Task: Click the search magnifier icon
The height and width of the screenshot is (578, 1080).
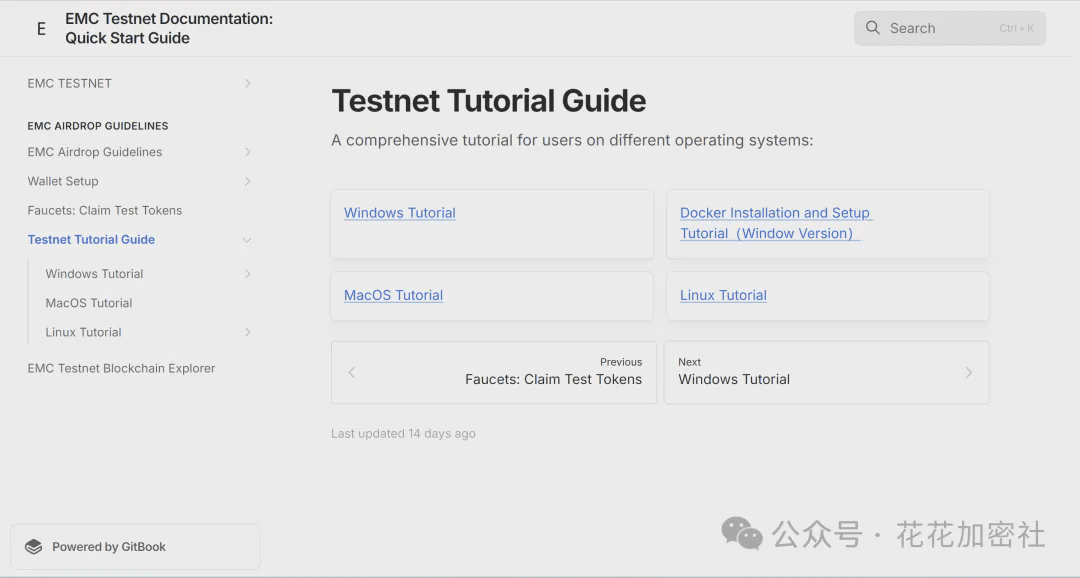Action: point(873,28)
